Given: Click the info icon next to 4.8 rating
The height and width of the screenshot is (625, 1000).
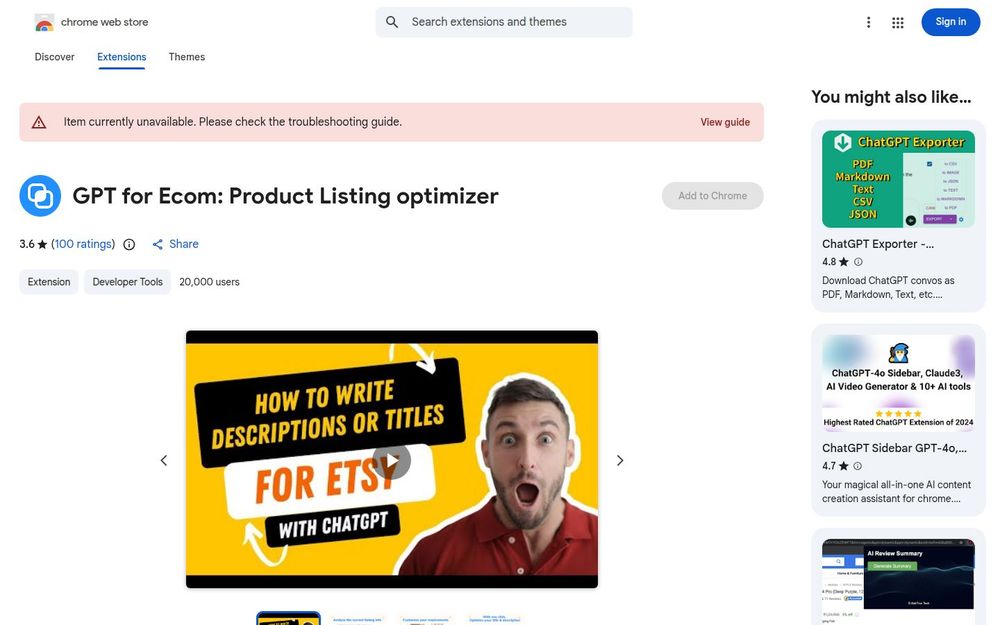Looking at the screenshot, I should [x=858, y=262].
